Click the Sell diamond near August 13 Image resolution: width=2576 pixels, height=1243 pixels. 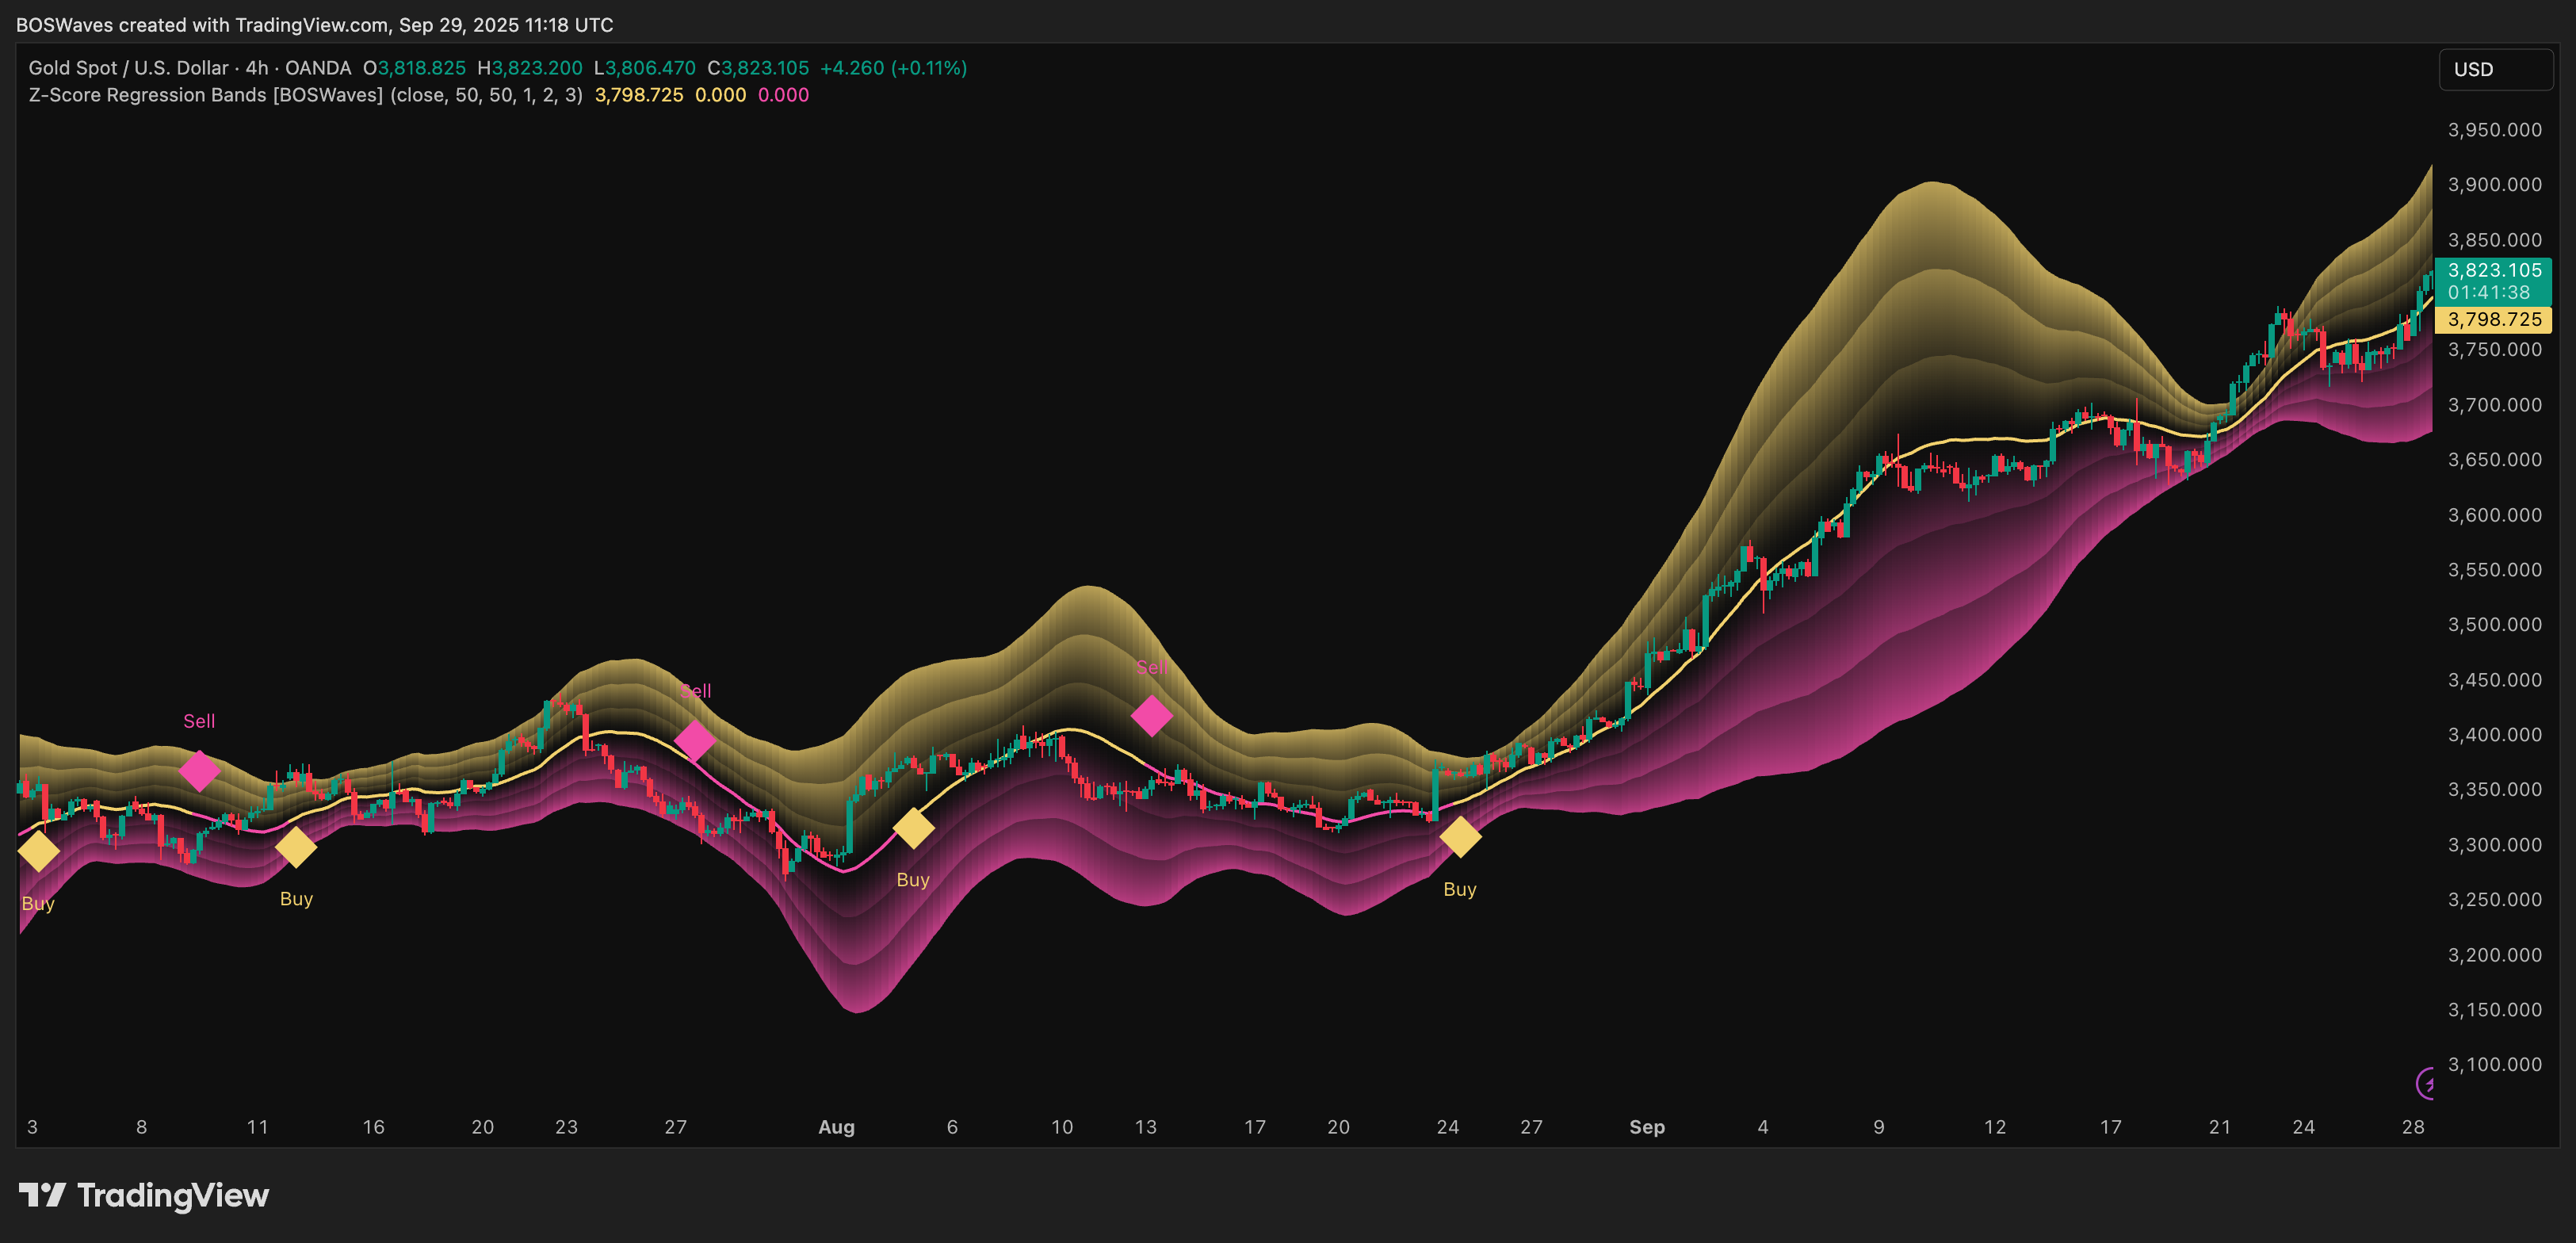coord(1151,716)
